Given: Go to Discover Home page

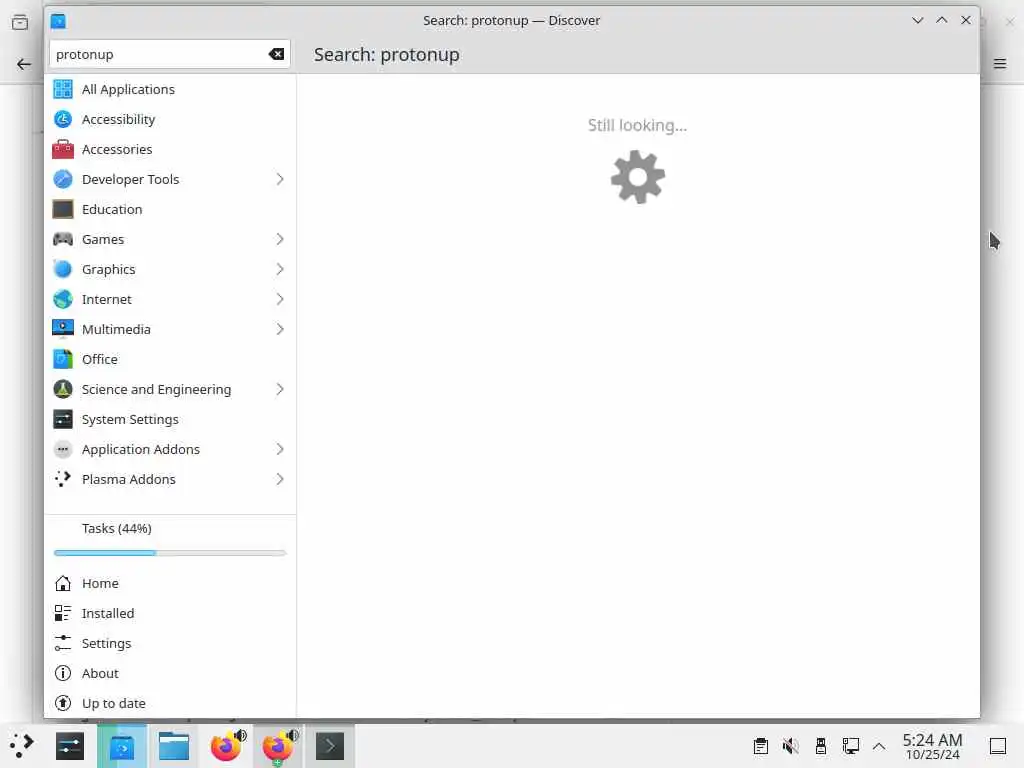Looking at the screenshot, I should point(170,584).
